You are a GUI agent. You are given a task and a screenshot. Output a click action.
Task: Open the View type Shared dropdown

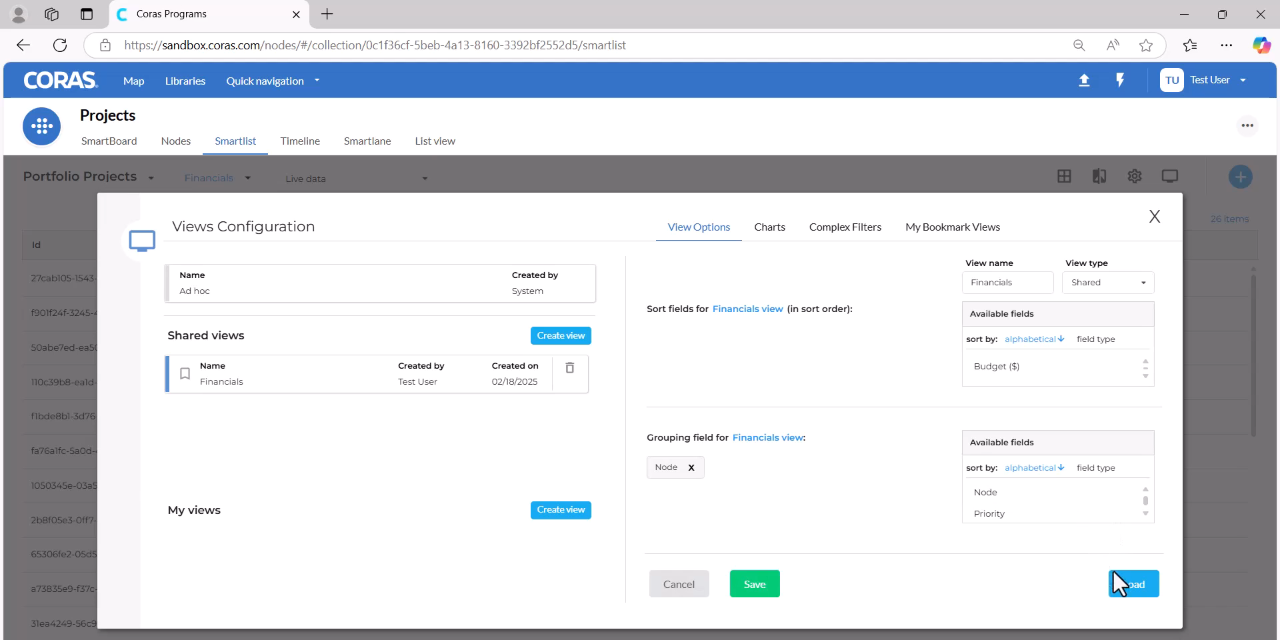click(1108, 282)
